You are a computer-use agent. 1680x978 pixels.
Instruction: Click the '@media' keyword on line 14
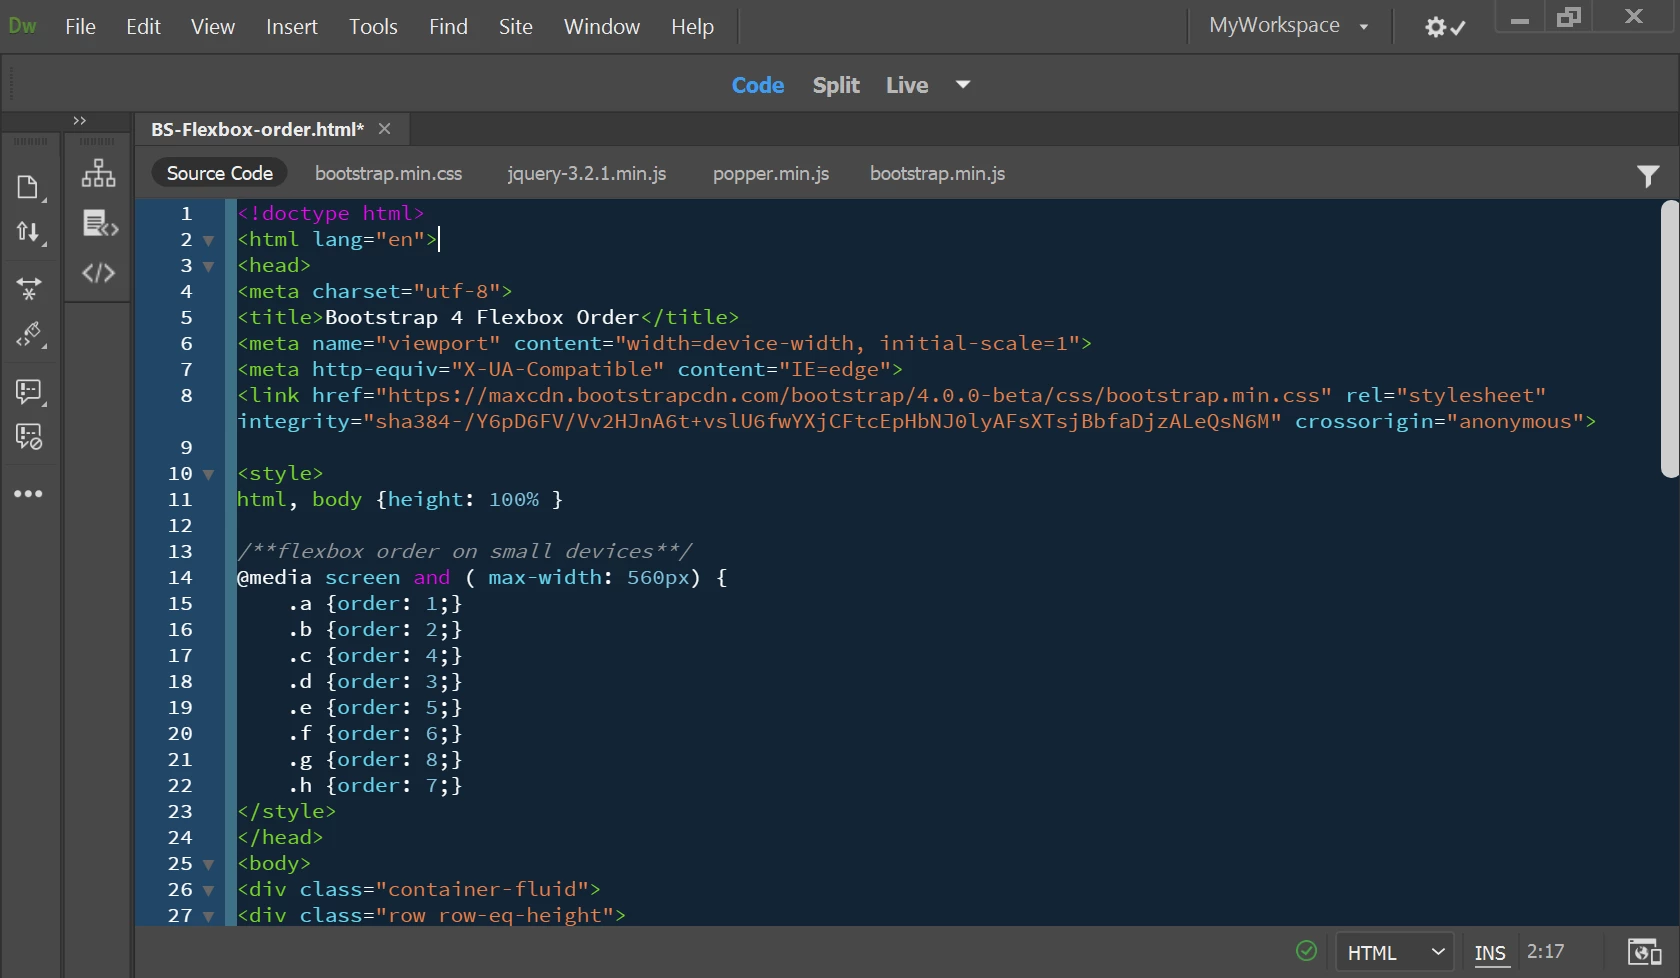pyautogui.click(x=274, y=577)
